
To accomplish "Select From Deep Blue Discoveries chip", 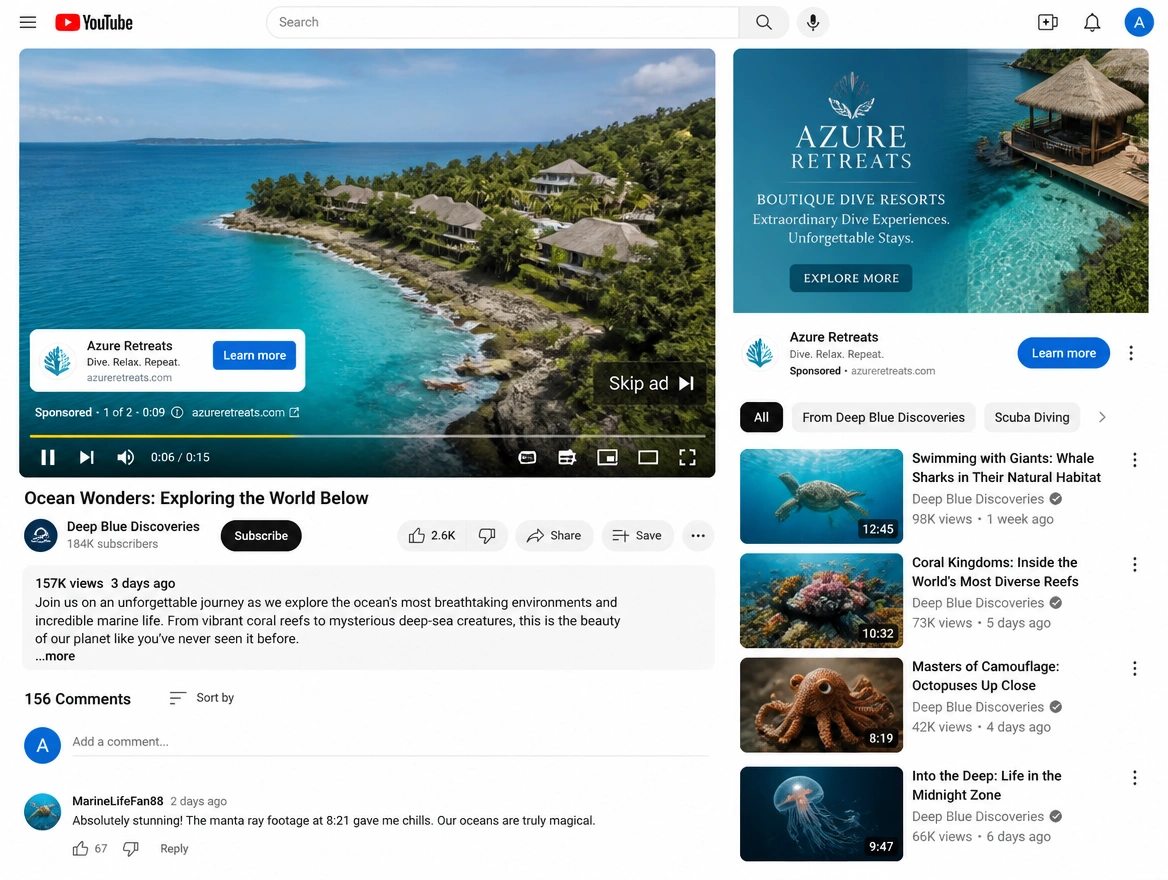I will 883,417.
